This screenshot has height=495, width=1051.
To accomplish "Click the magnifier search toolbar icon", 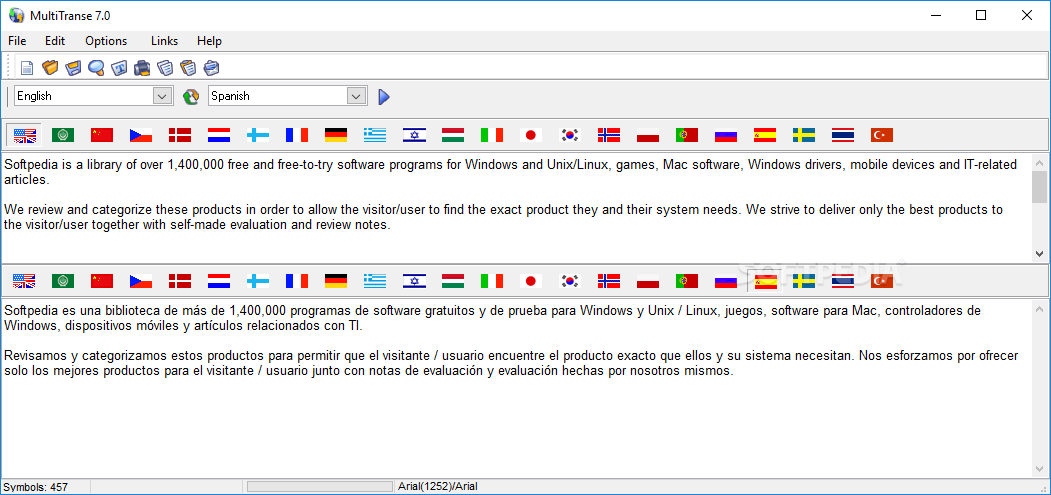I will (x=97, y=68).
